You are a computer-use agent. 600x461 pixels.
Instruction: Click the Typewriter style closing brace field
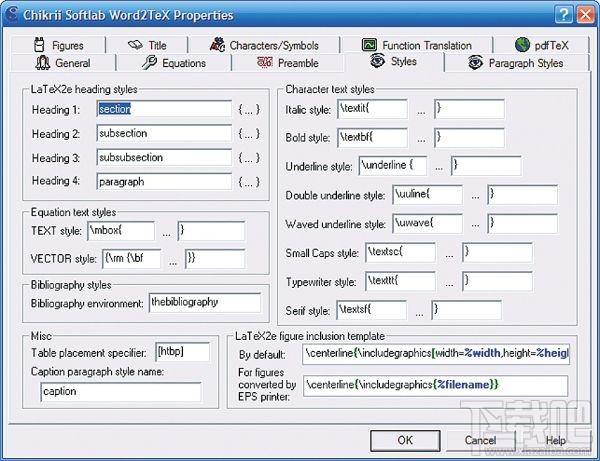[497, 281]
